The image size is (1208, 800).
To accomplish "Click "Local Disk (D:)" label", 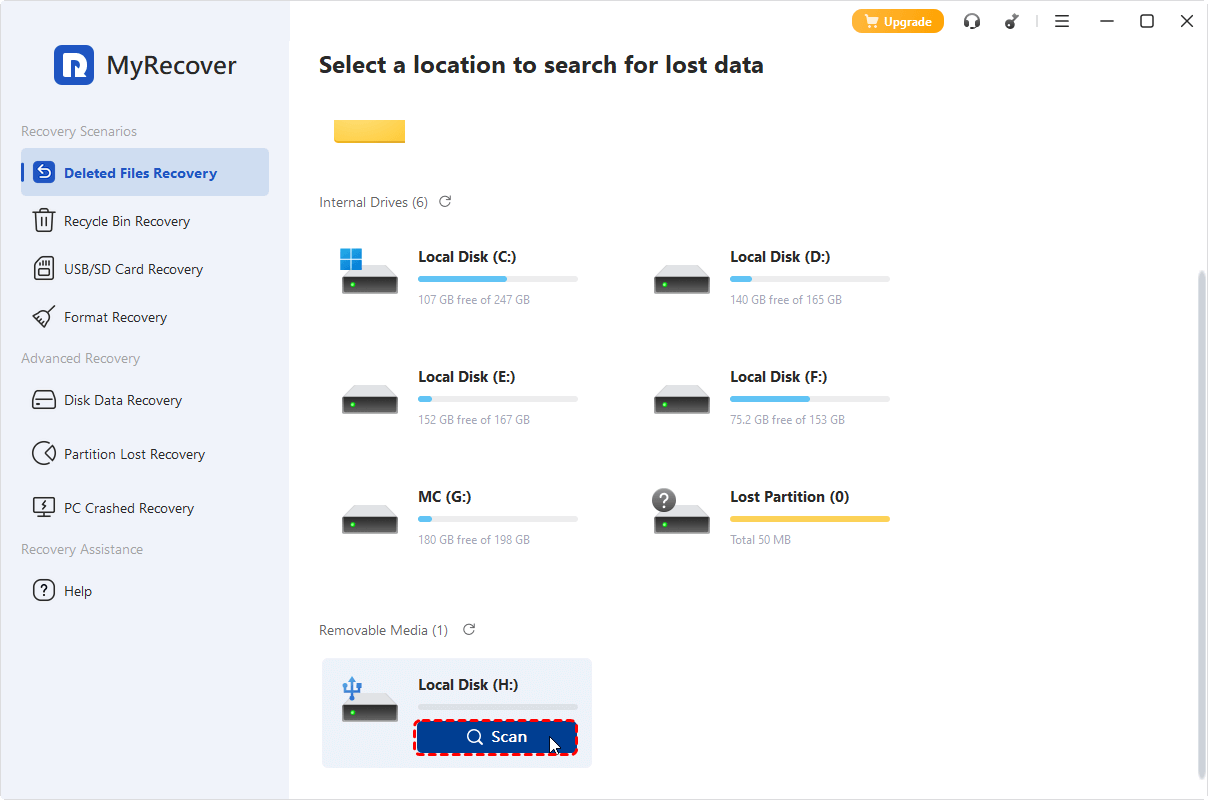I will pyautogui.click(x=780, y=257).
